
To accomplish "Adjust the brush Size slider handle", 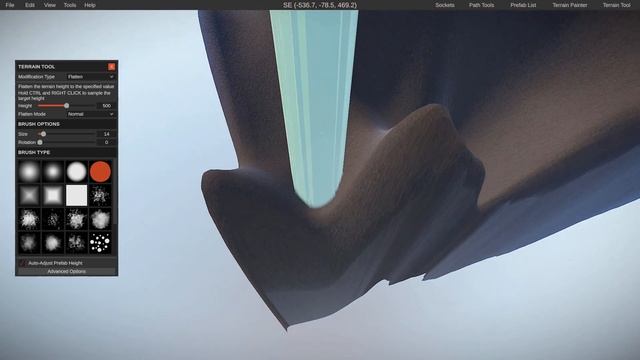I will pyautogui.click(x=43, y=134).
